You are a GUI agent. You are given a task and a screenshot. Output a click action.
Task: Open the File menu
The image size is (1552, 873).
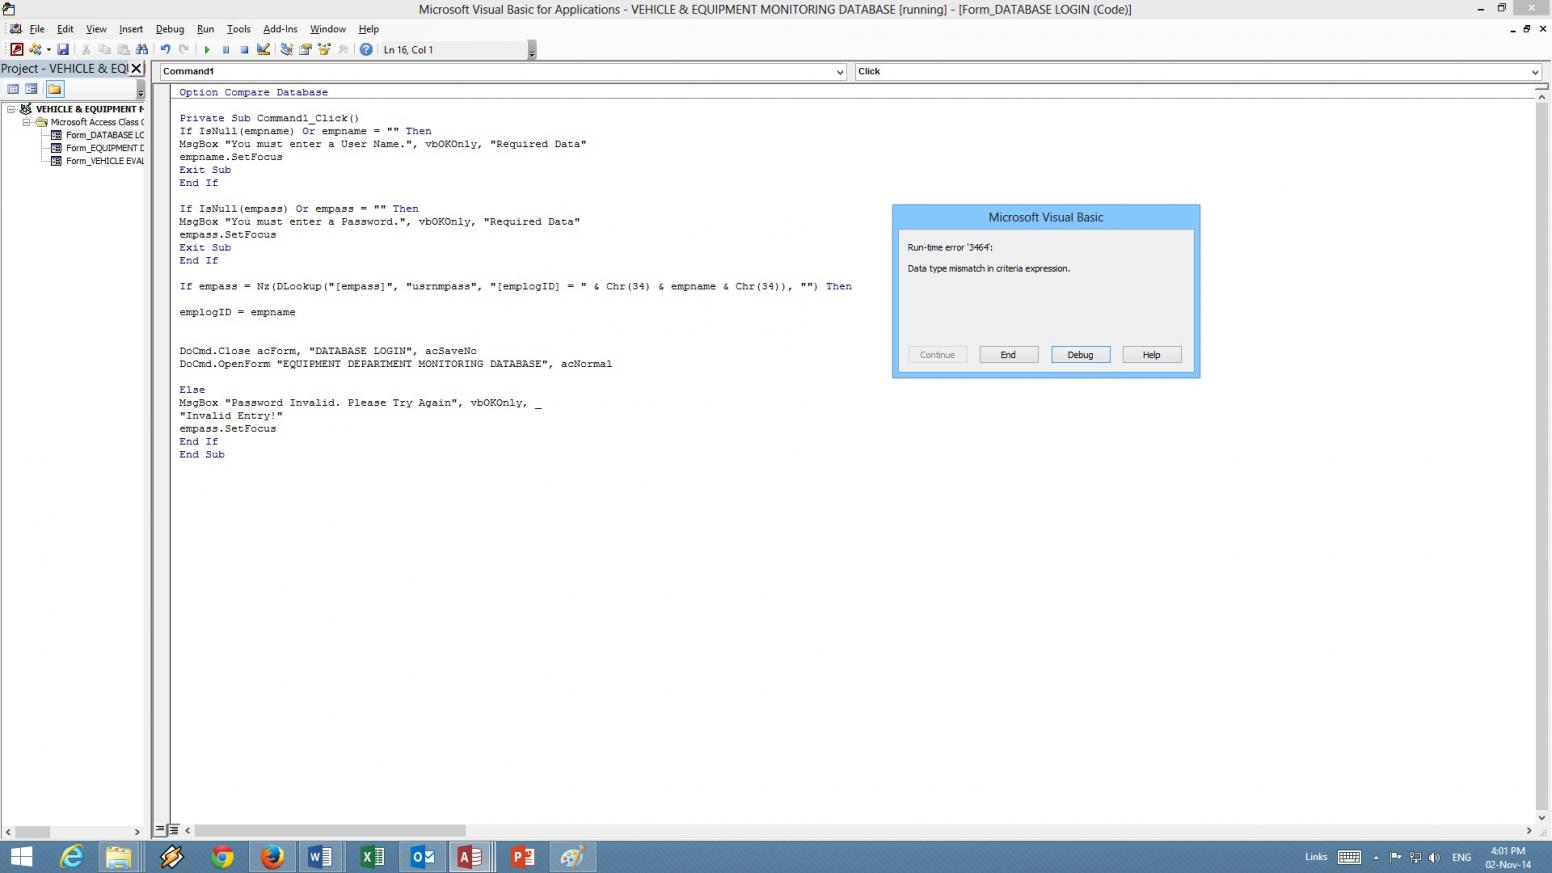coord(37,29)
